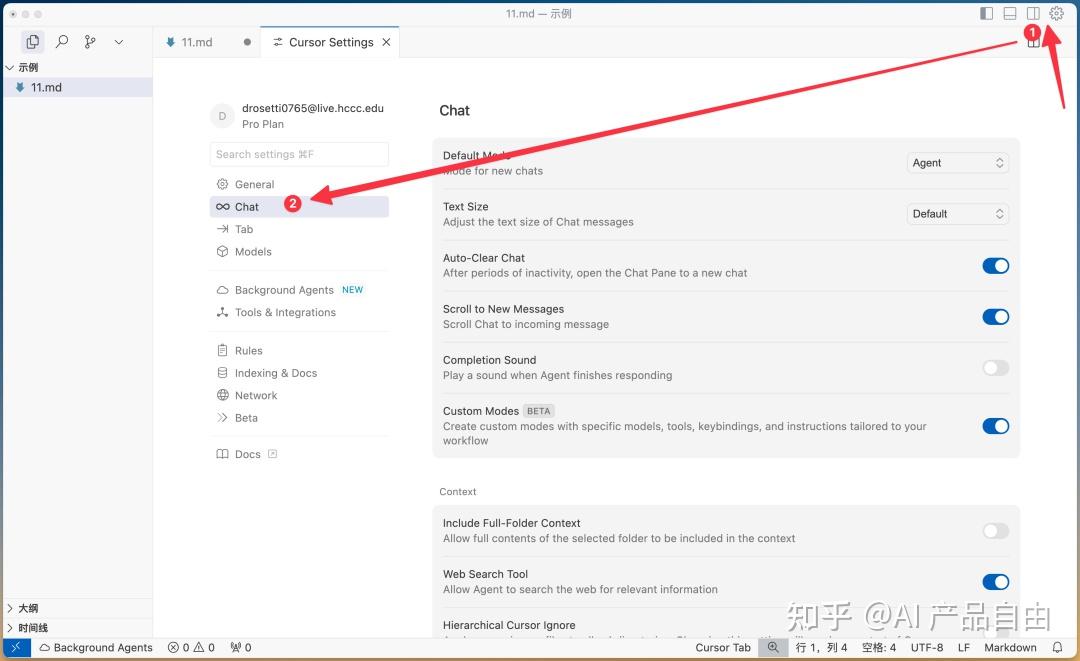Click Cursor Tab in status bar
Image resolution: width=1080 pixels, height=661 pixels.
[x=723, y=647]
